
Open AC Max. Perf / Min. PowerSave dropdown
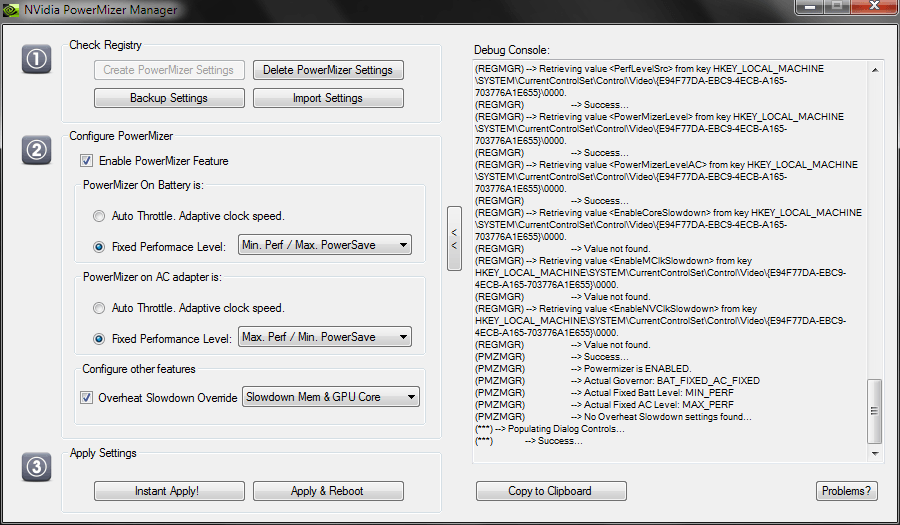[x=325, y=337]
